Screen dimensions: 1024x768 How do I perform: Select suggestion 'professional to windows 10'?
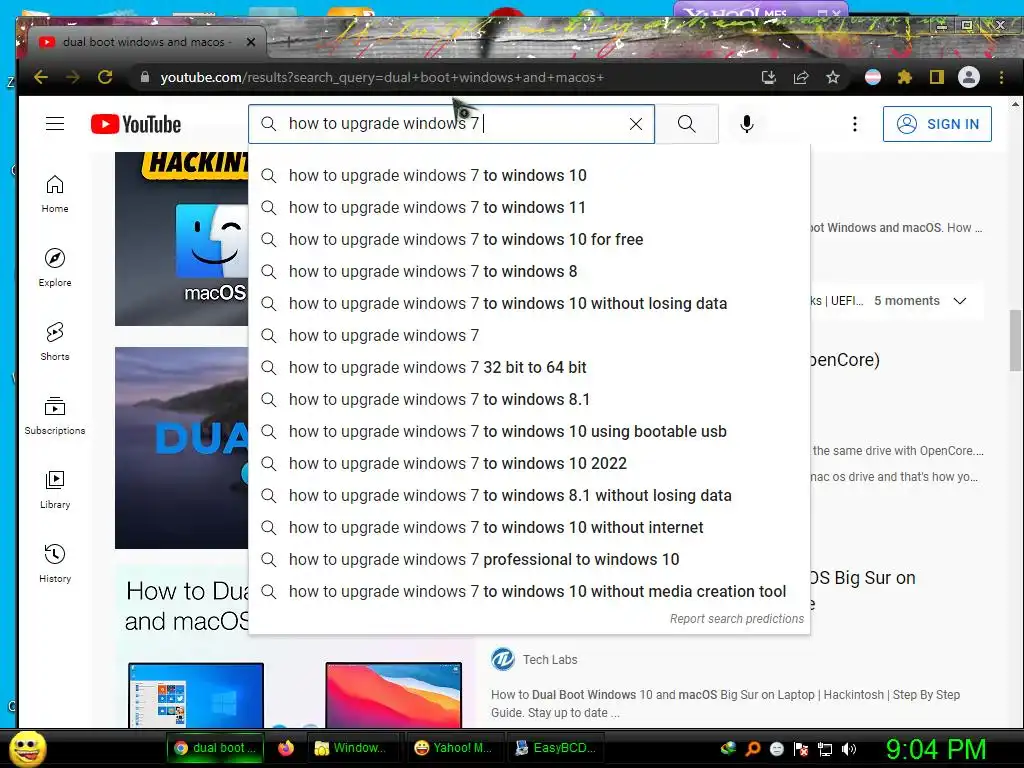(x=529, y=559)
